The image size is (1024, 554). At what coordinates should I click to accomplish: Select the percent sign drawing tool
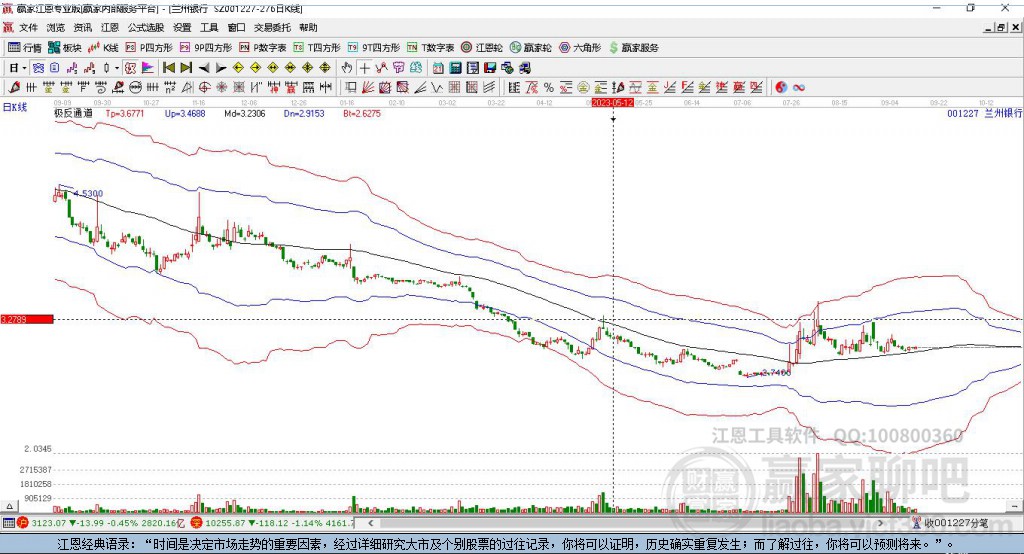pyautogui.click(x=549, y=88)
